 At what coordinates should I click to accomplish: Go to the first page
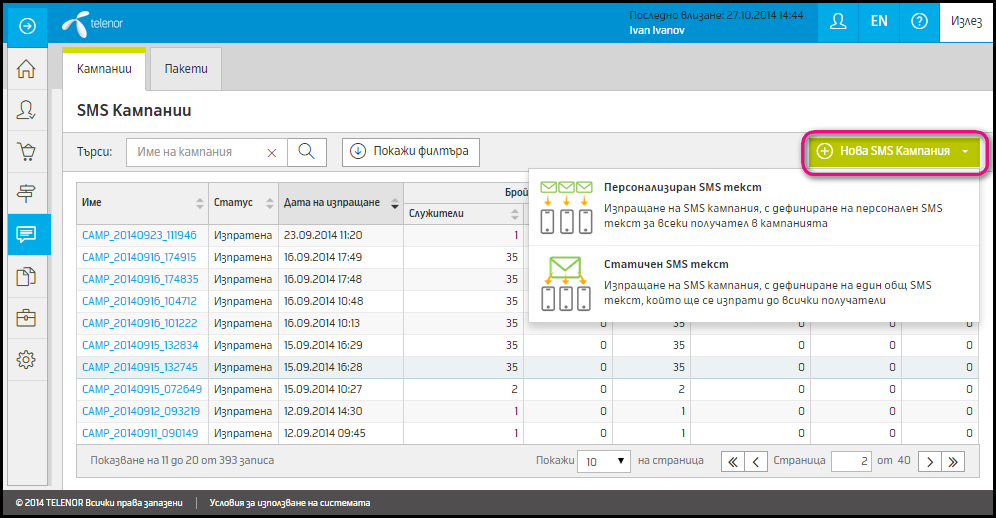click(x=732, y=461)
